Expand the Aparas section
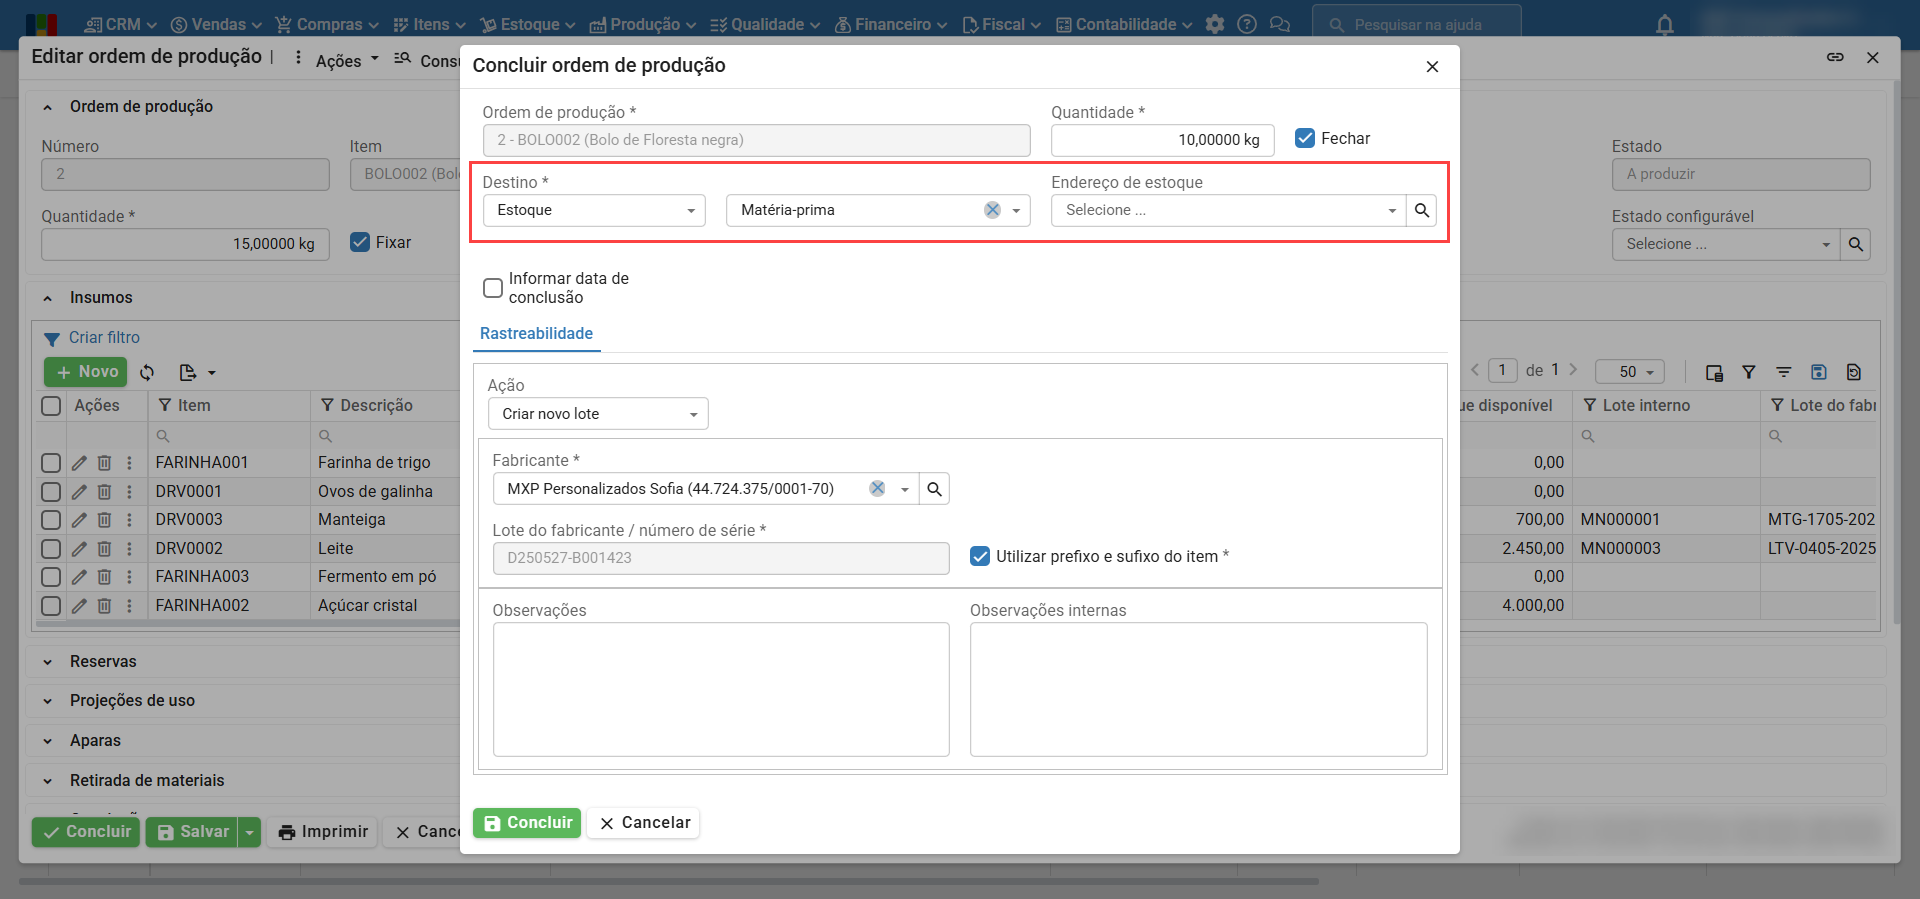 tap(95, 741)
